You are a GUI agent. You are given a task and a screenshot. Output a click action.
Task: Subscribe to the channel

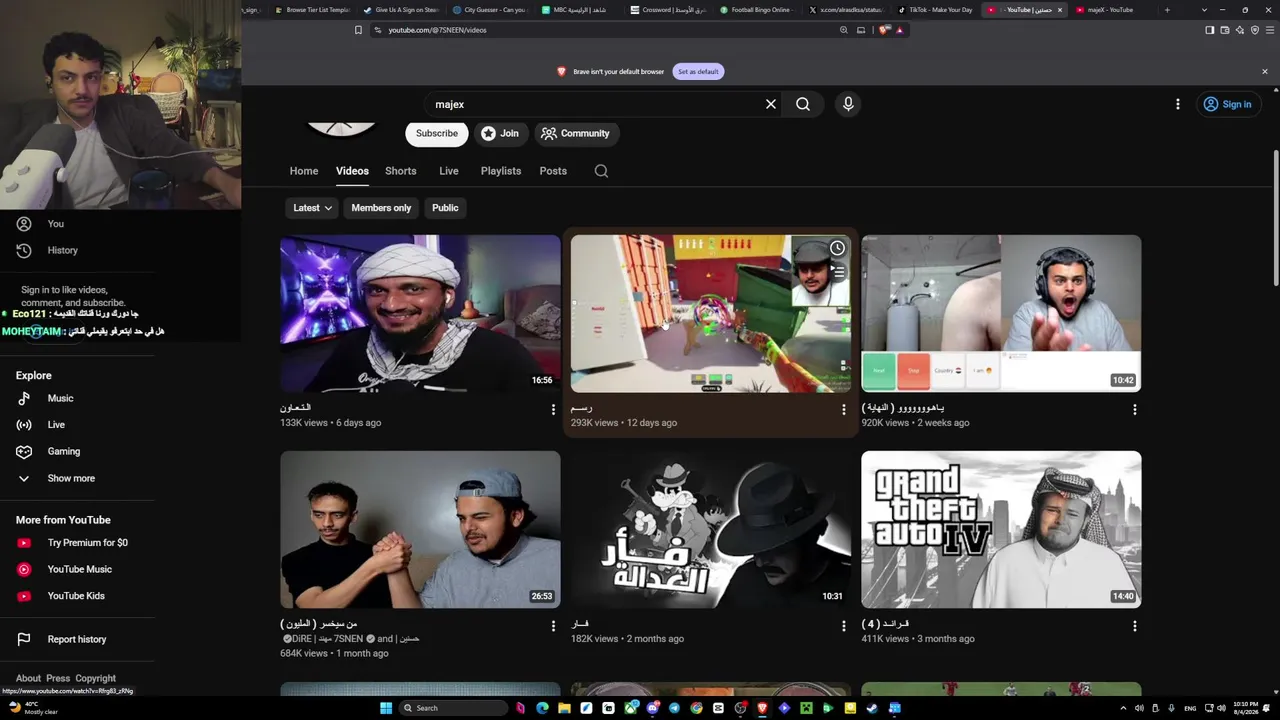click(437, 133)
